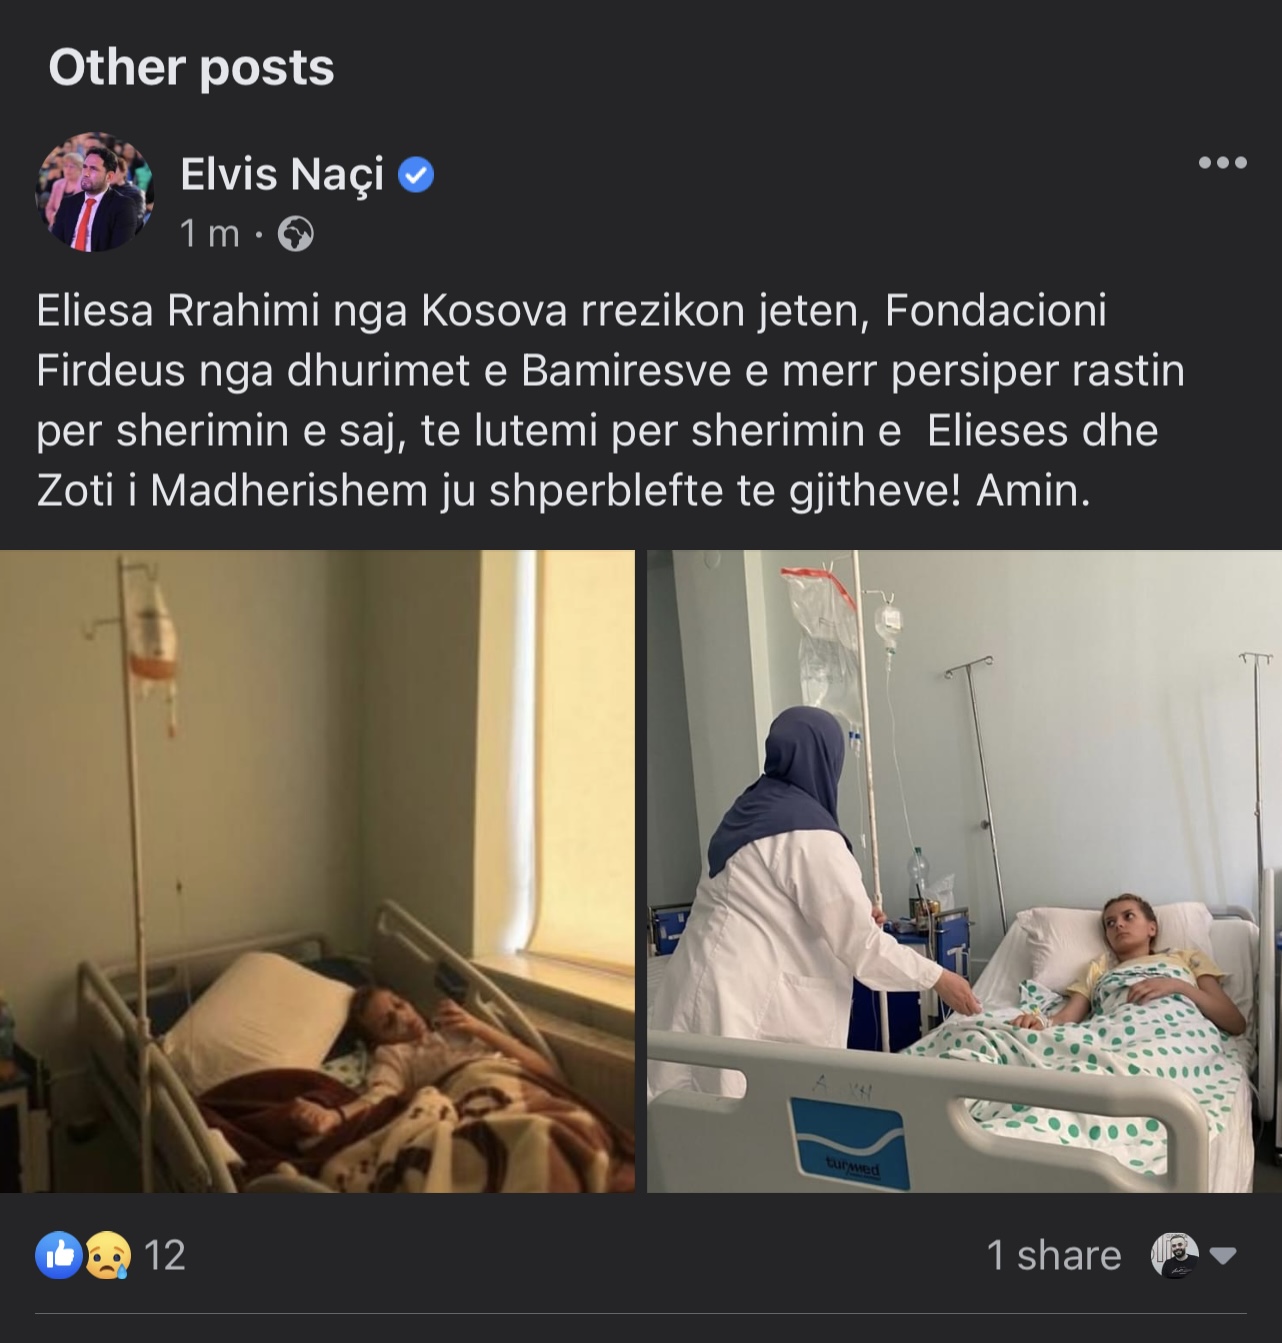Open Elvis Naçi's profile picture

coord(95,192)
